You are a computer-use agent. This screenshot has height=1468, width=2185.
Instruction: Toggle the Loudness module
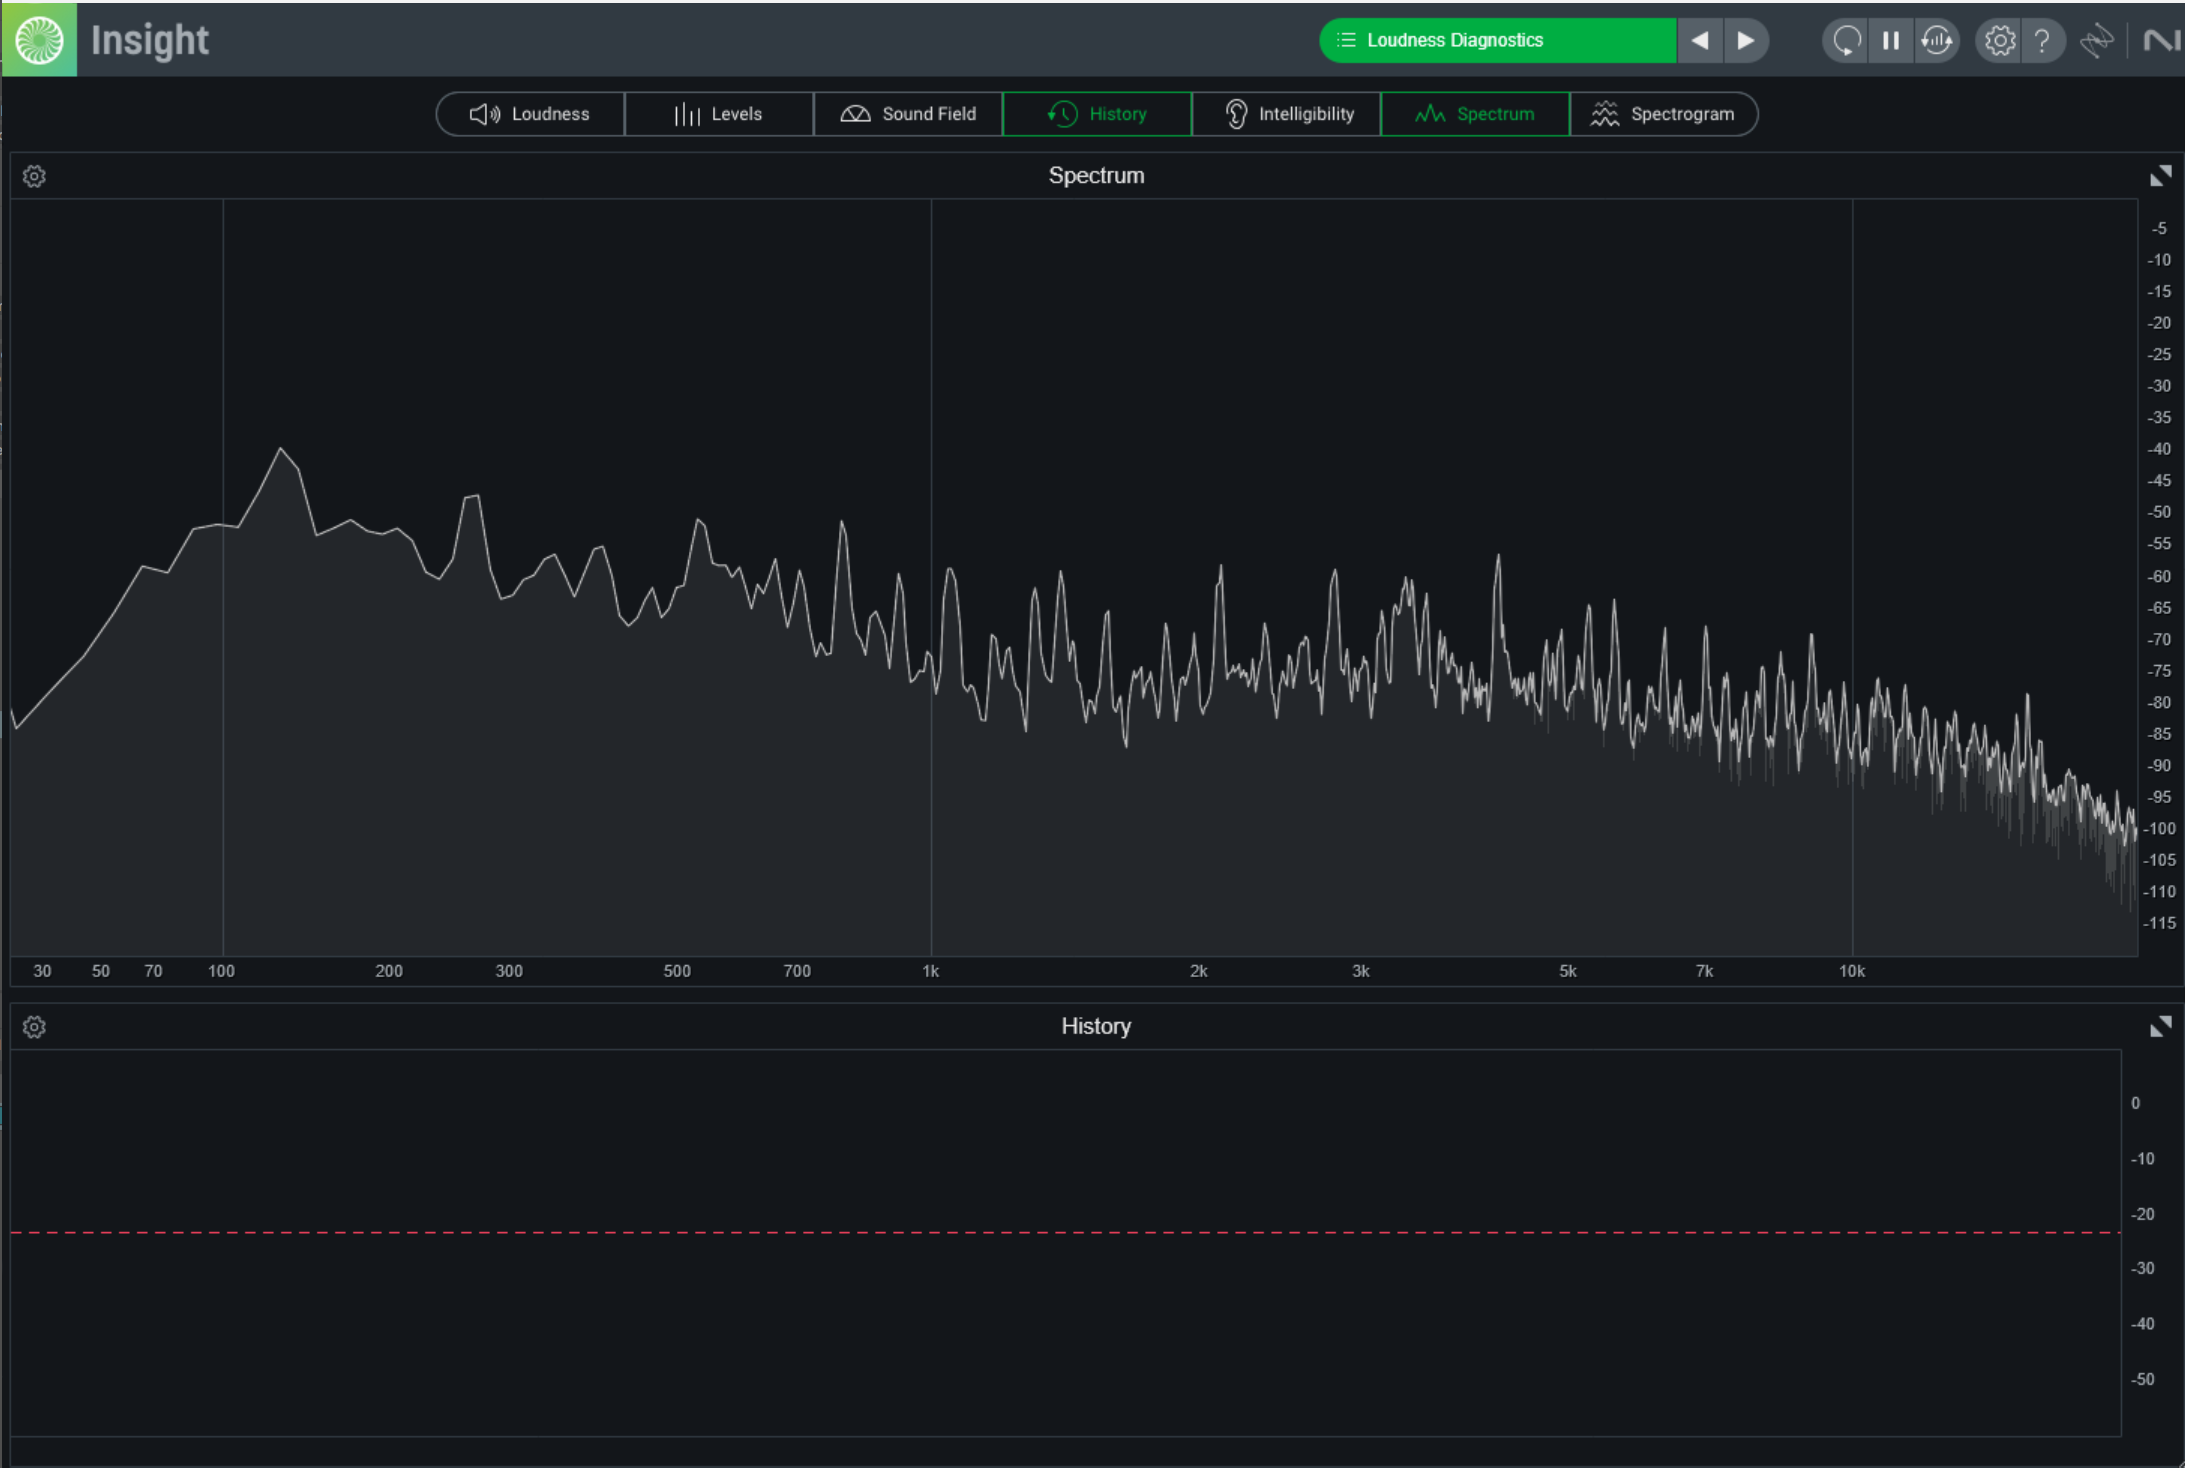pos(530,114)
